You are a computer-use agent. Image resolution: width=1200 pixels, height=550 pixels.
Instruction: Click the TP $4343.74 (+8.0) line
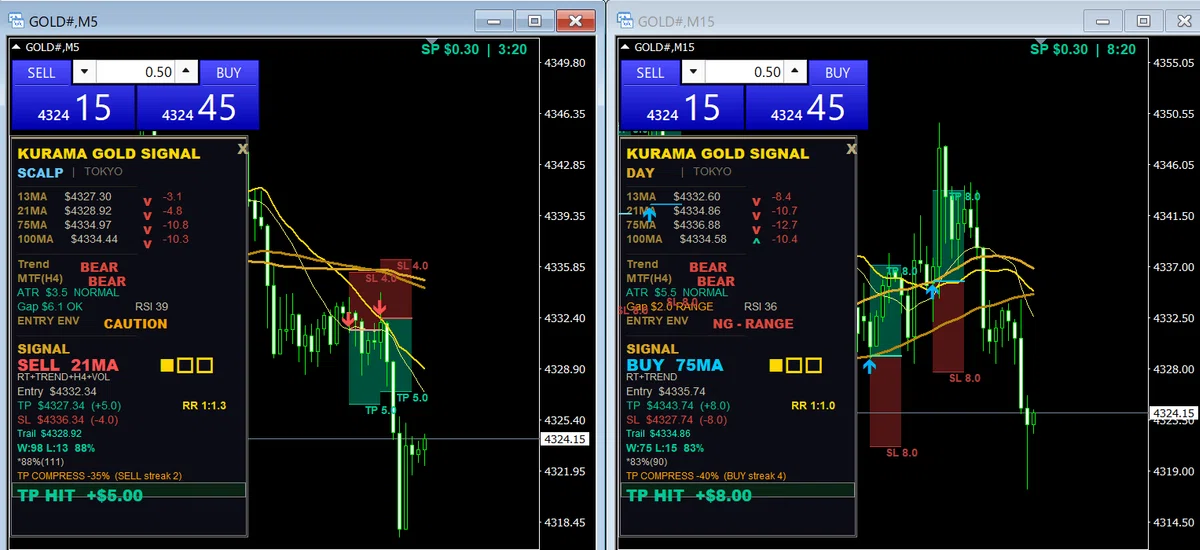[679, 405]
